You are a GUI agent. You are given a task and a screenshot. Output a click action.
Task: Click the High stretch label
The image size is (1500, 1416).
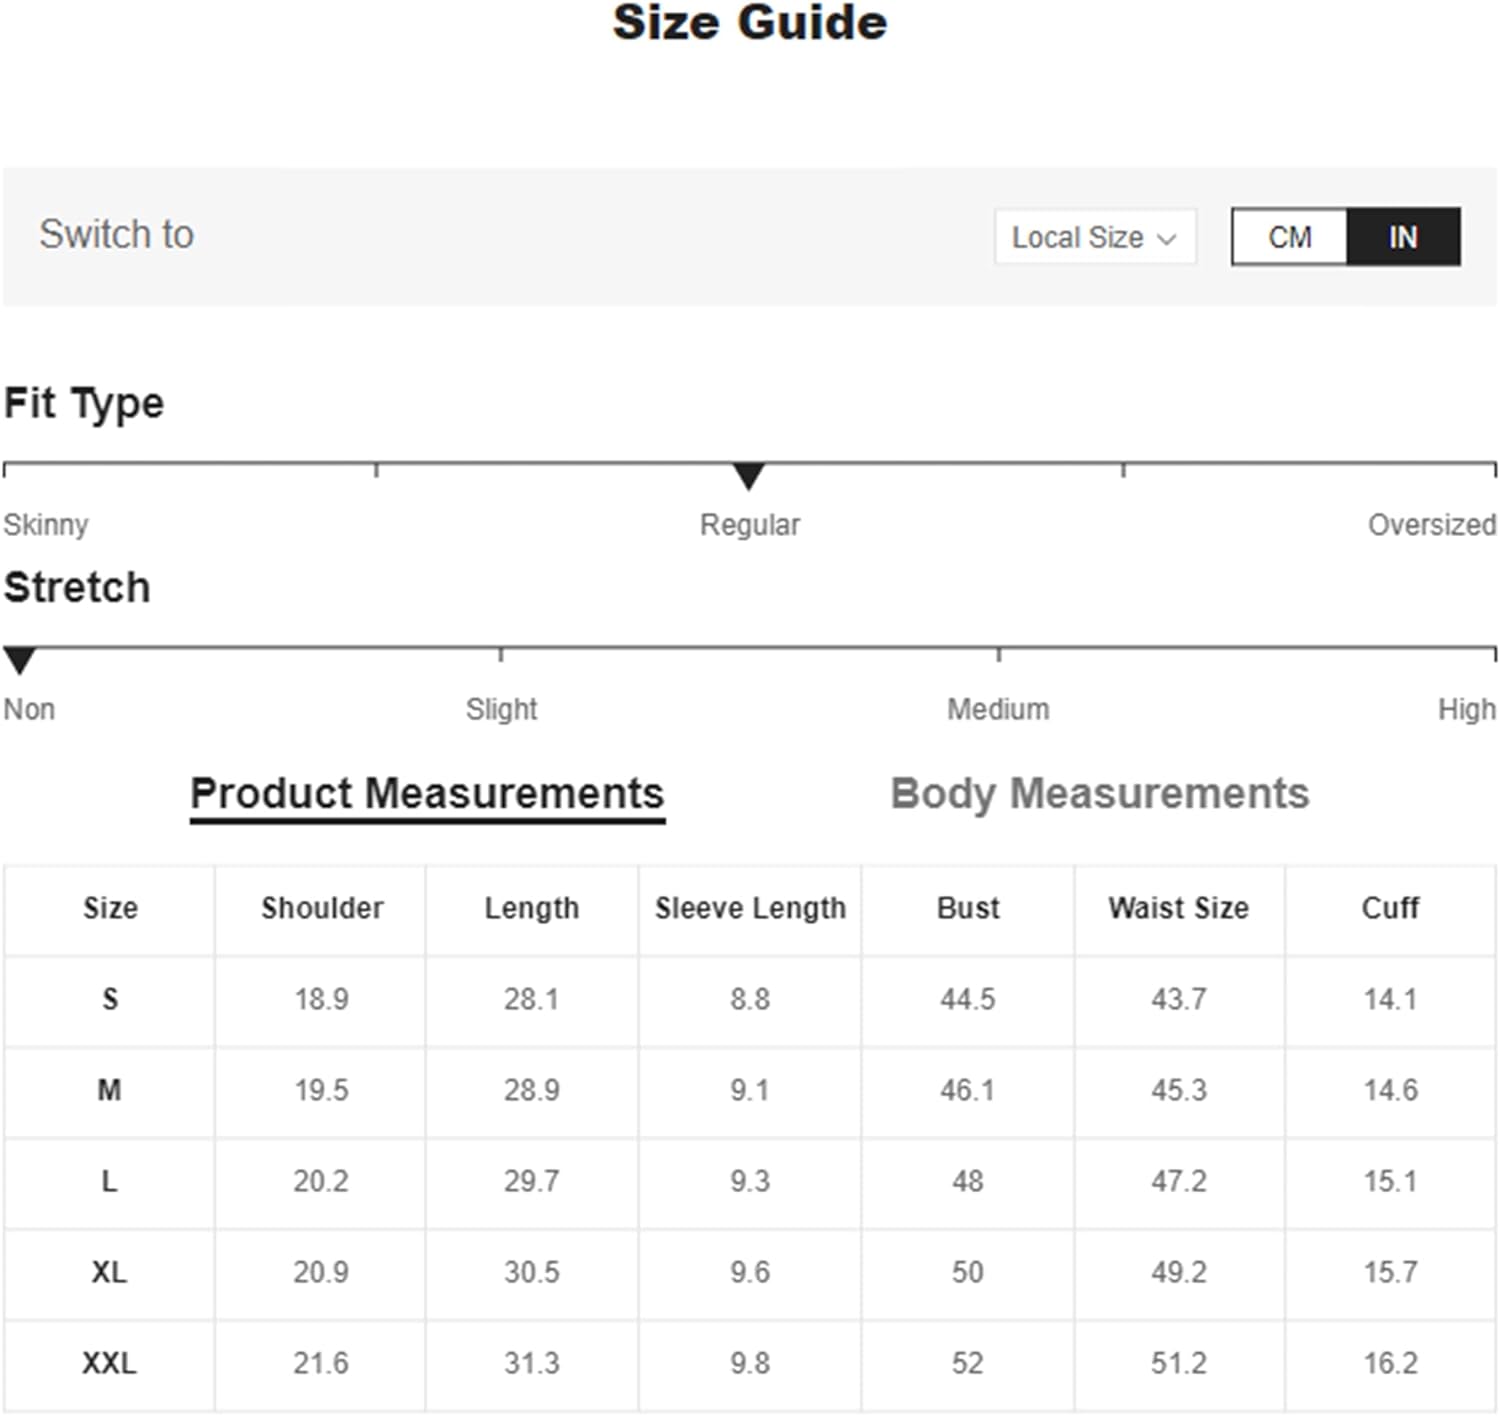1466,709
